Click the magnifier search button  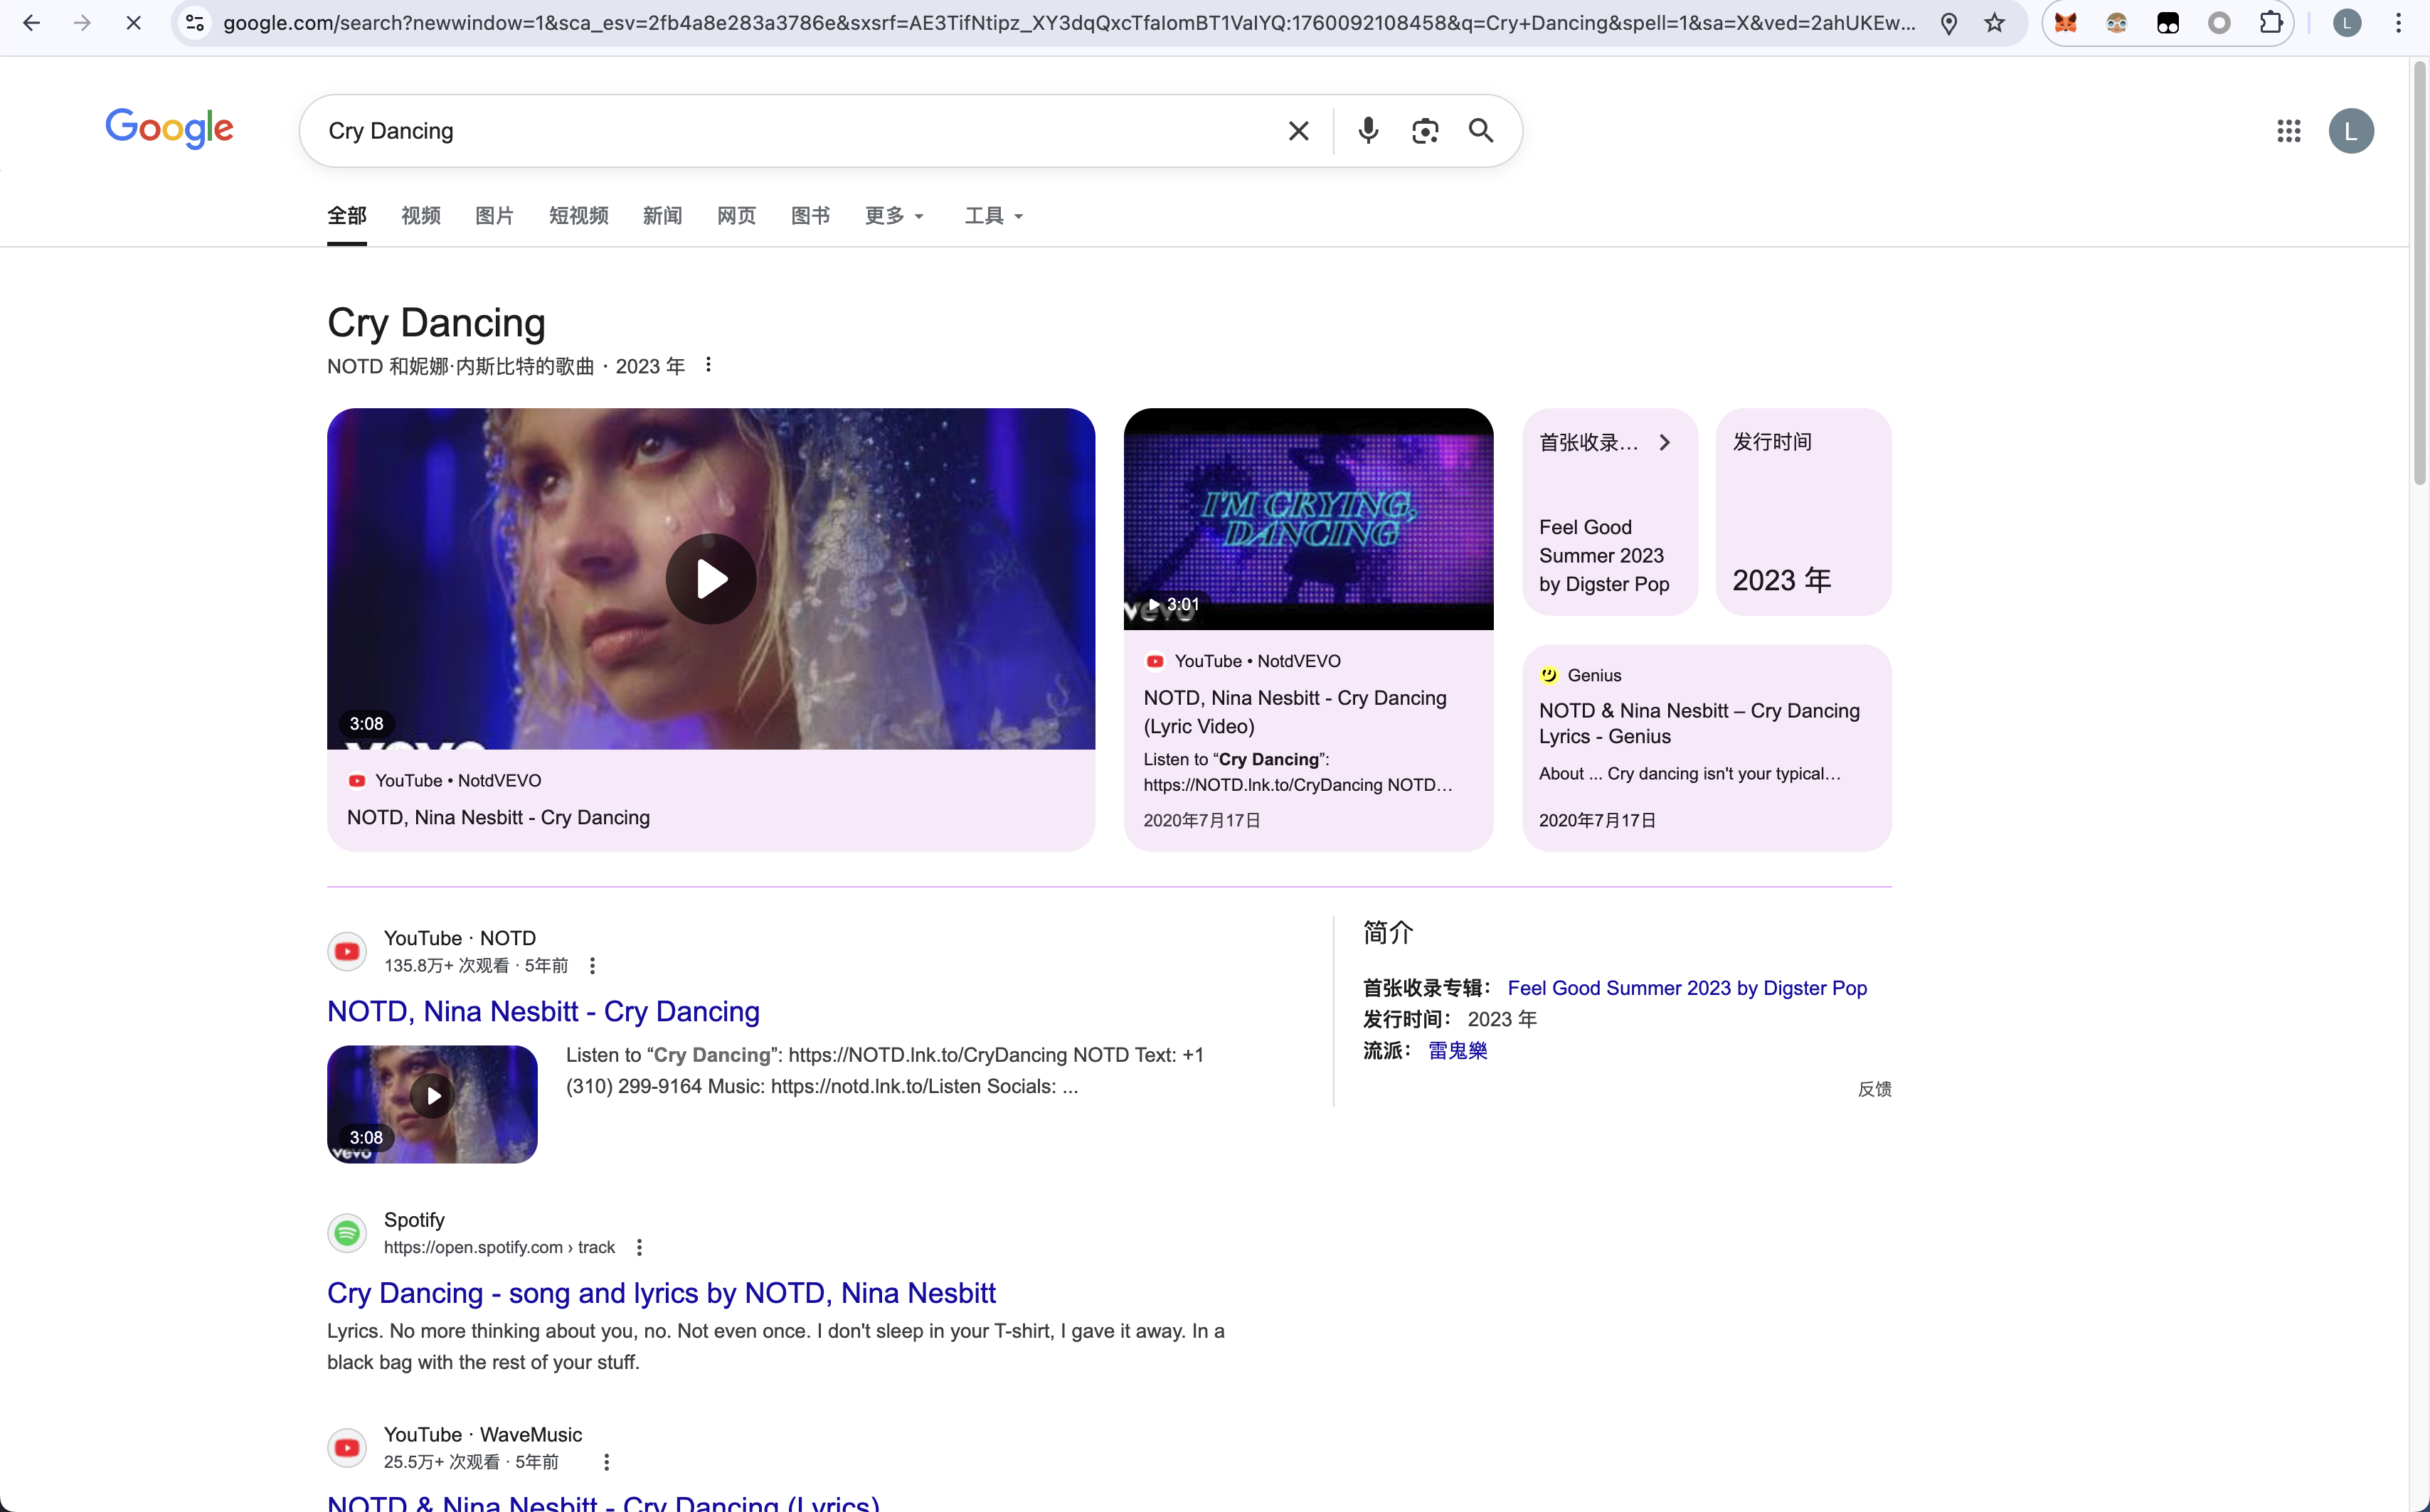coord(1481,131)
